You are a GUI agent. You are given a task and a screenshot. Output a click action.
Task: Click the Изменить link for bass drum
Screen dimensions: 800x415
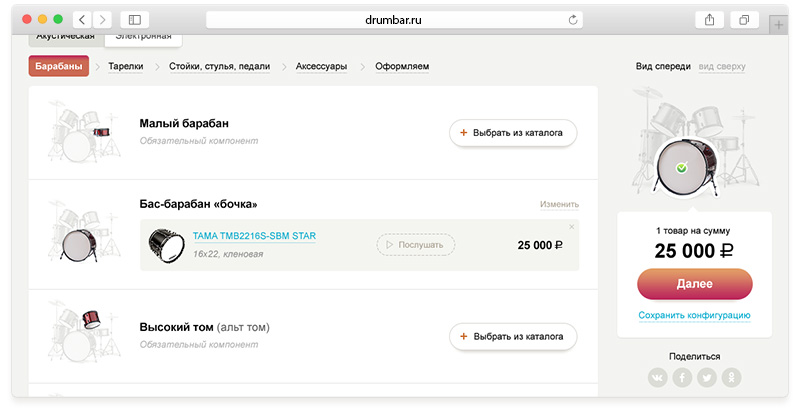(x=559, y=204)
